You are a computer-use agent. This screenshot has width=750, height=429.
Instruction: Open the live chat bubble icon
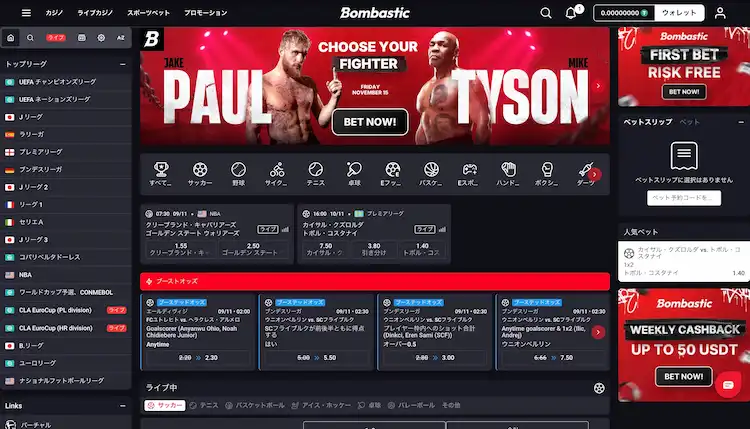(x=728, y=385)
